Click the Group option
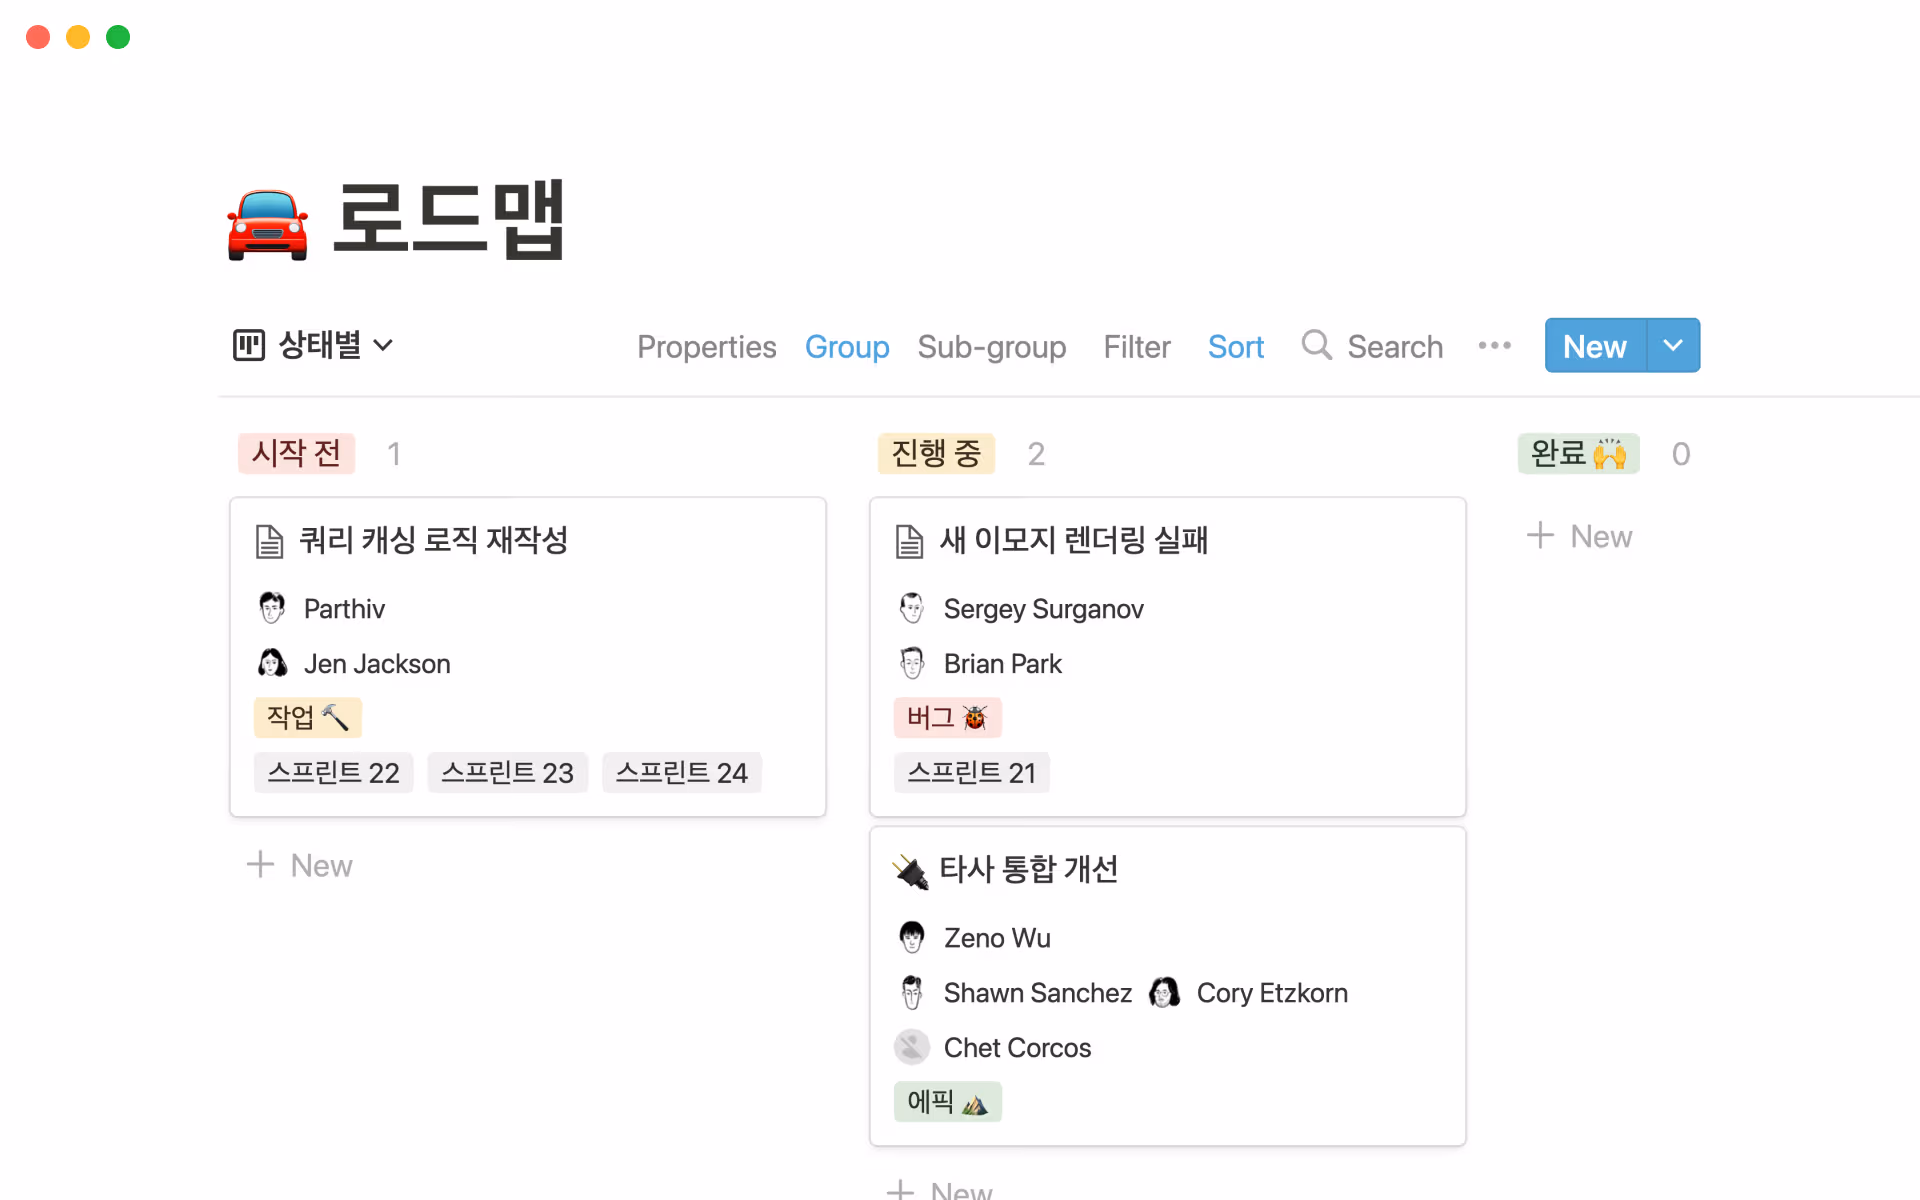The image size is (1920, 1200). click(x=847, y=346)
